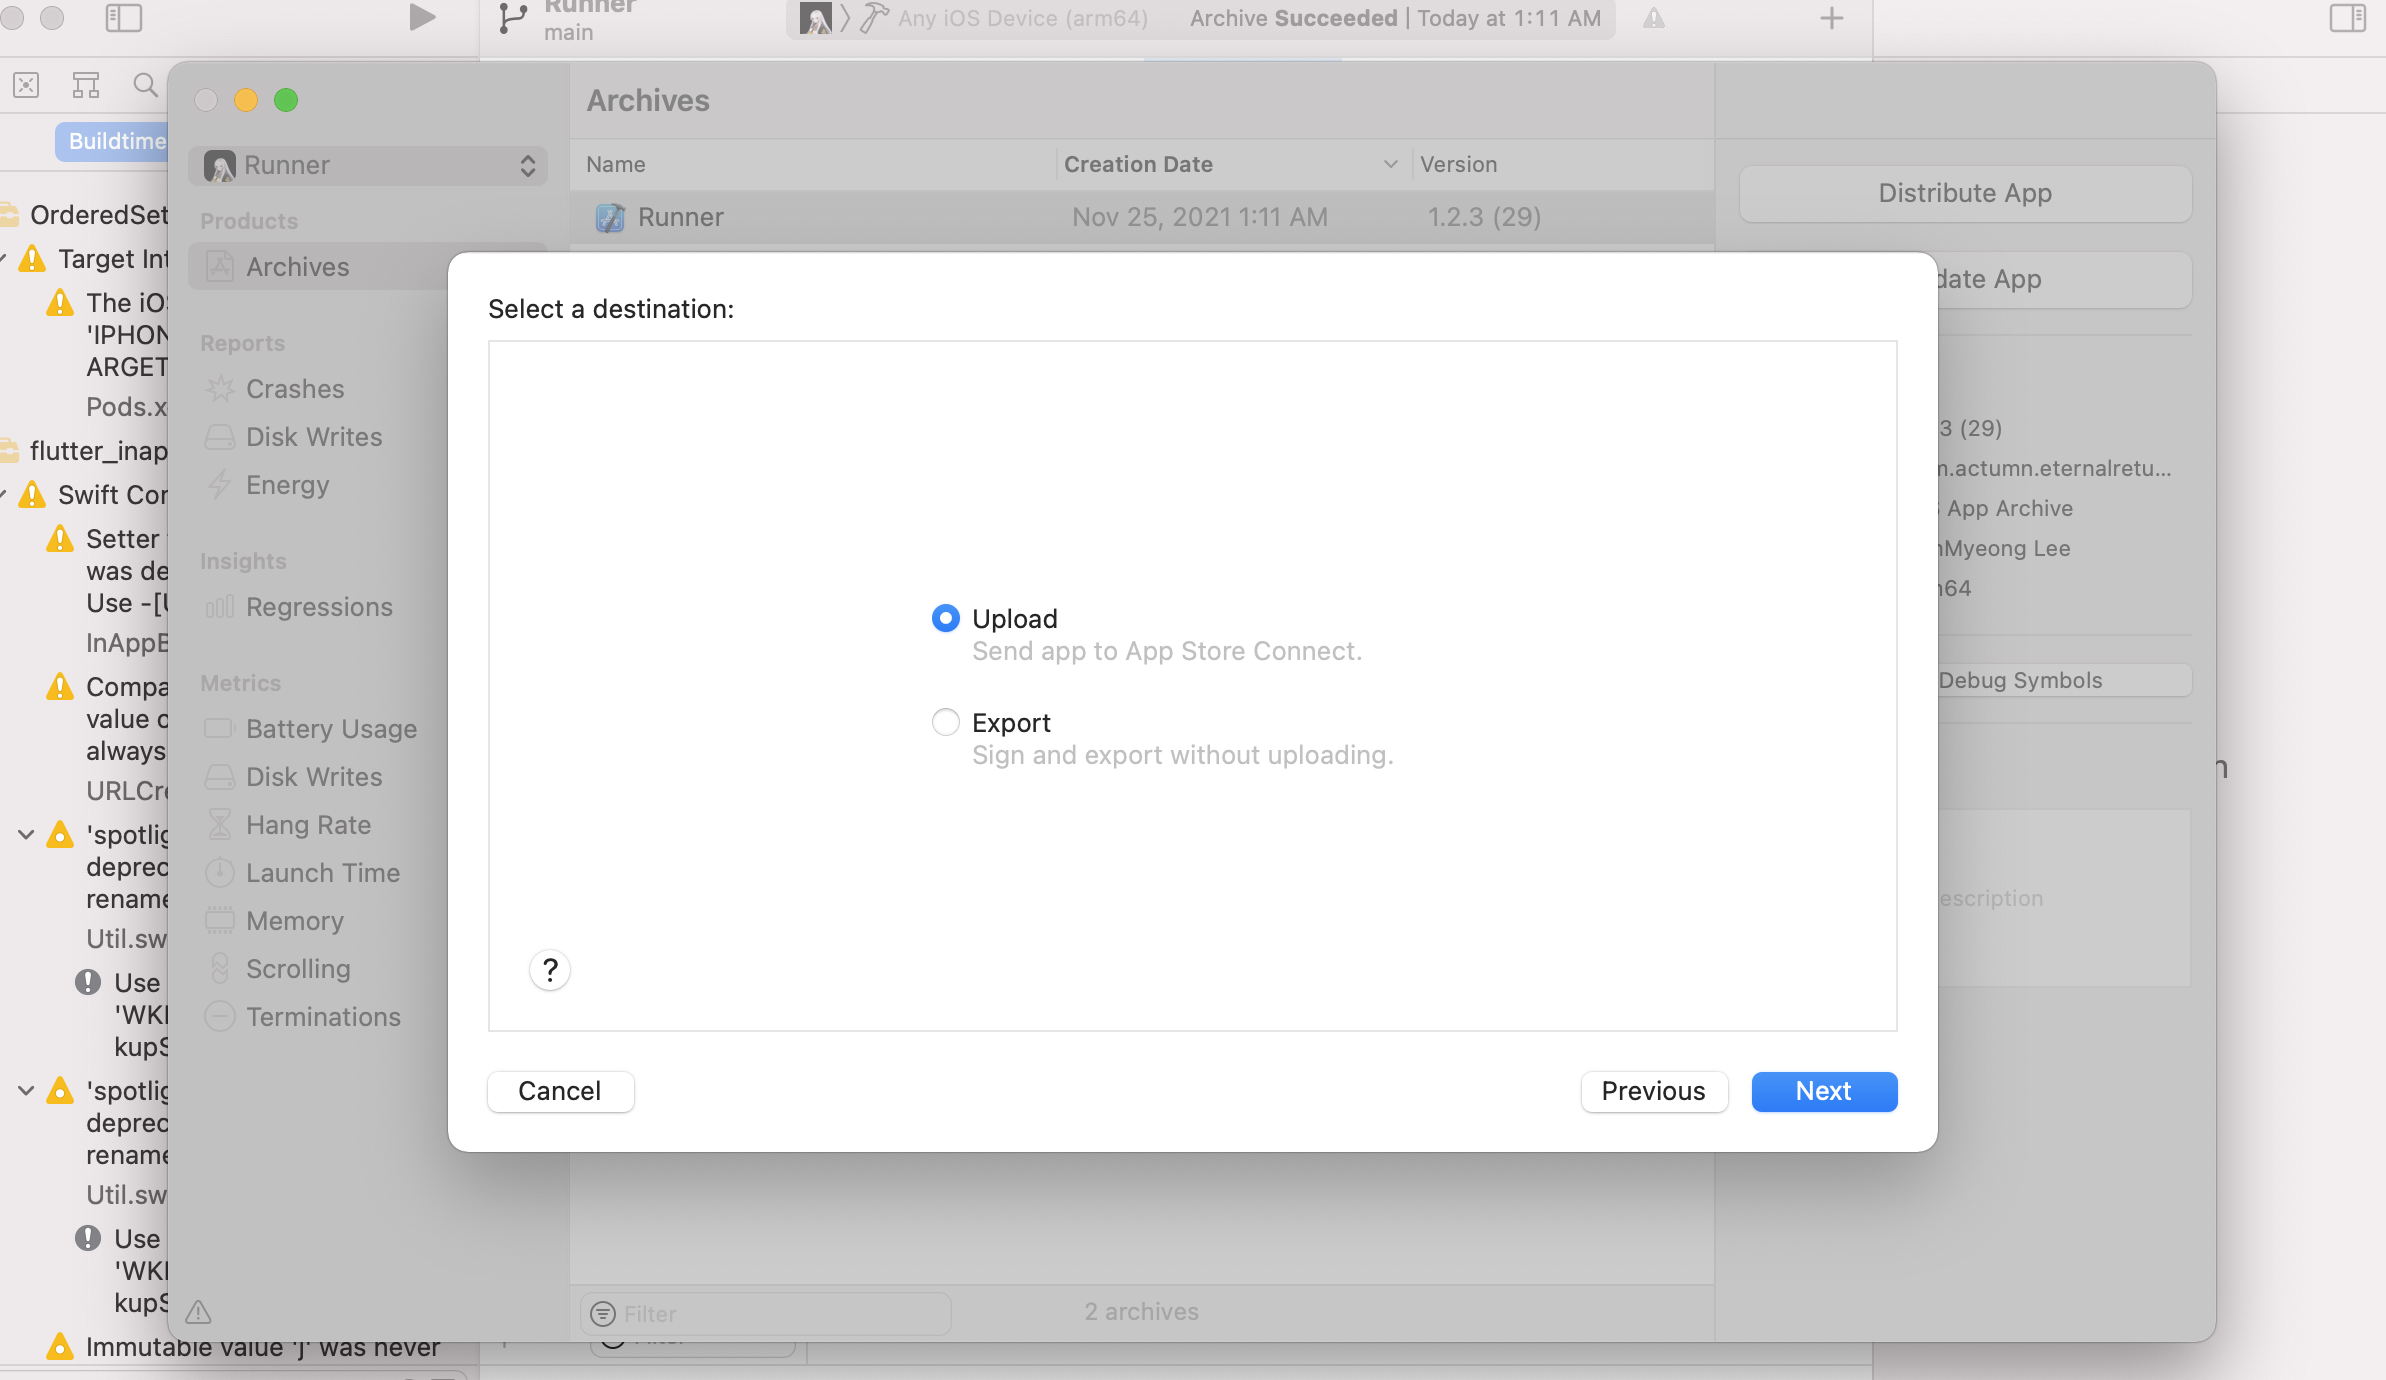The width and height of the screenshot is (2386, 1380).
Task: Click the source control branch icon
Action: pyautogui.click(x=513, y=18)
